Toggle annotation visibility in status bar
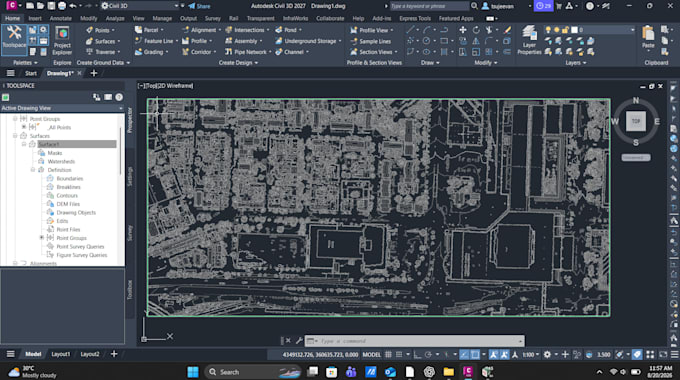680x380 pixels. click(494, 354)
